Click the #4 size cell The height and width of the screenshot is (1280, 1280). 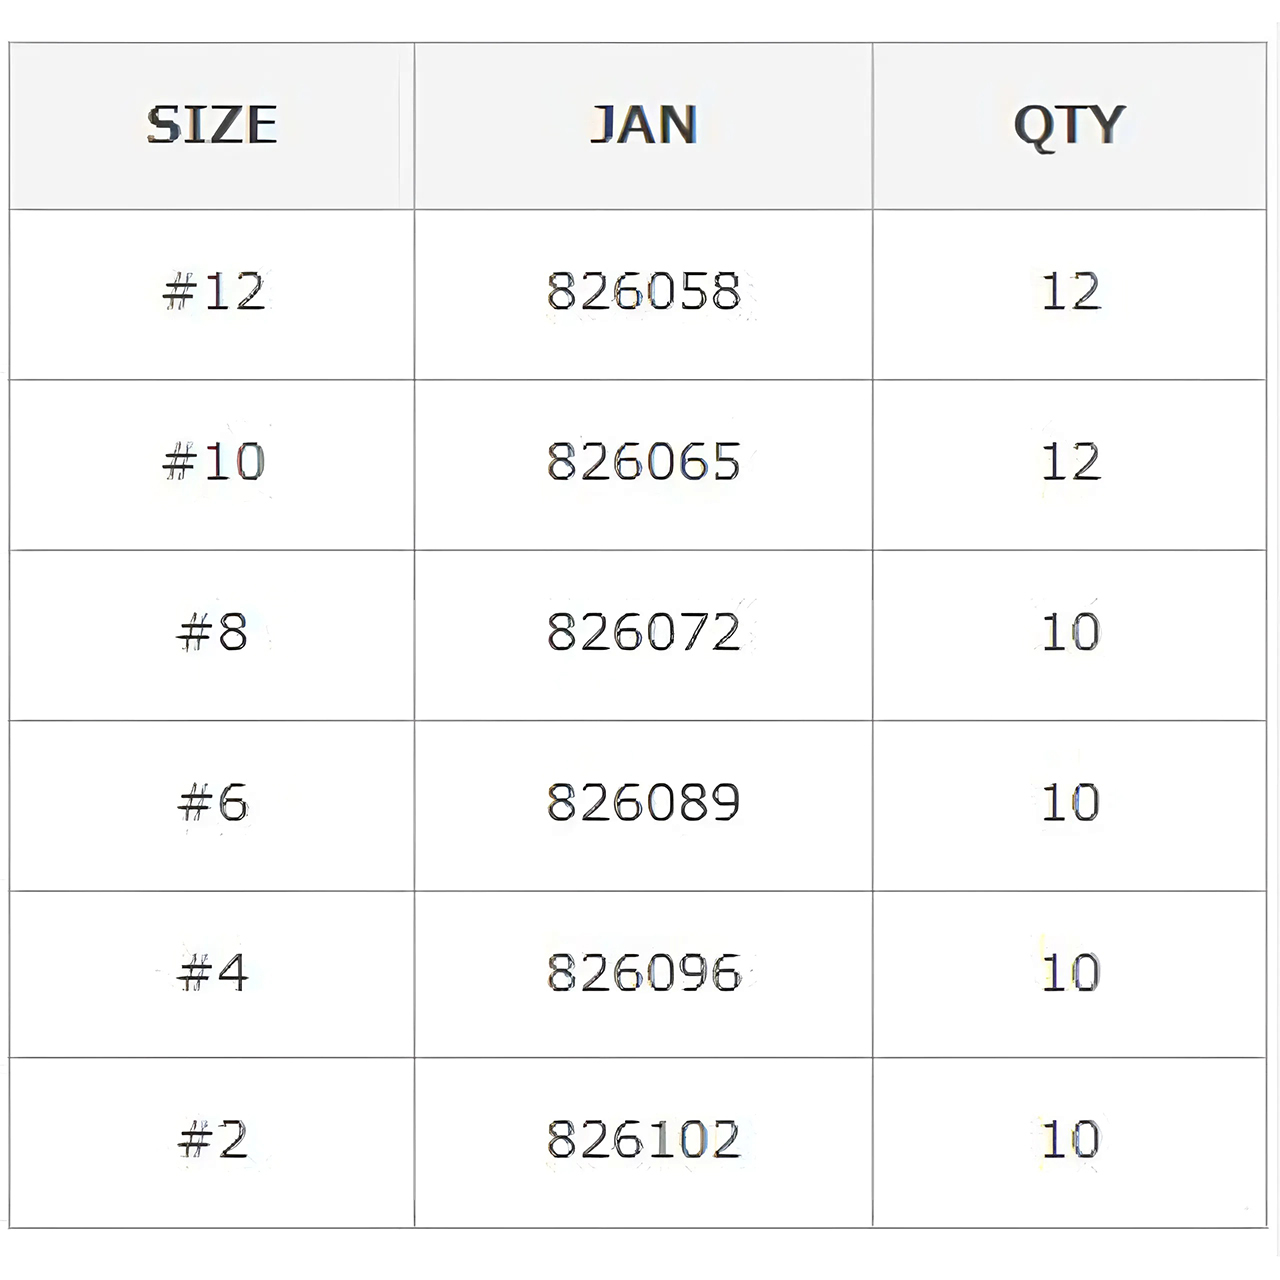[x=213, y=973]
